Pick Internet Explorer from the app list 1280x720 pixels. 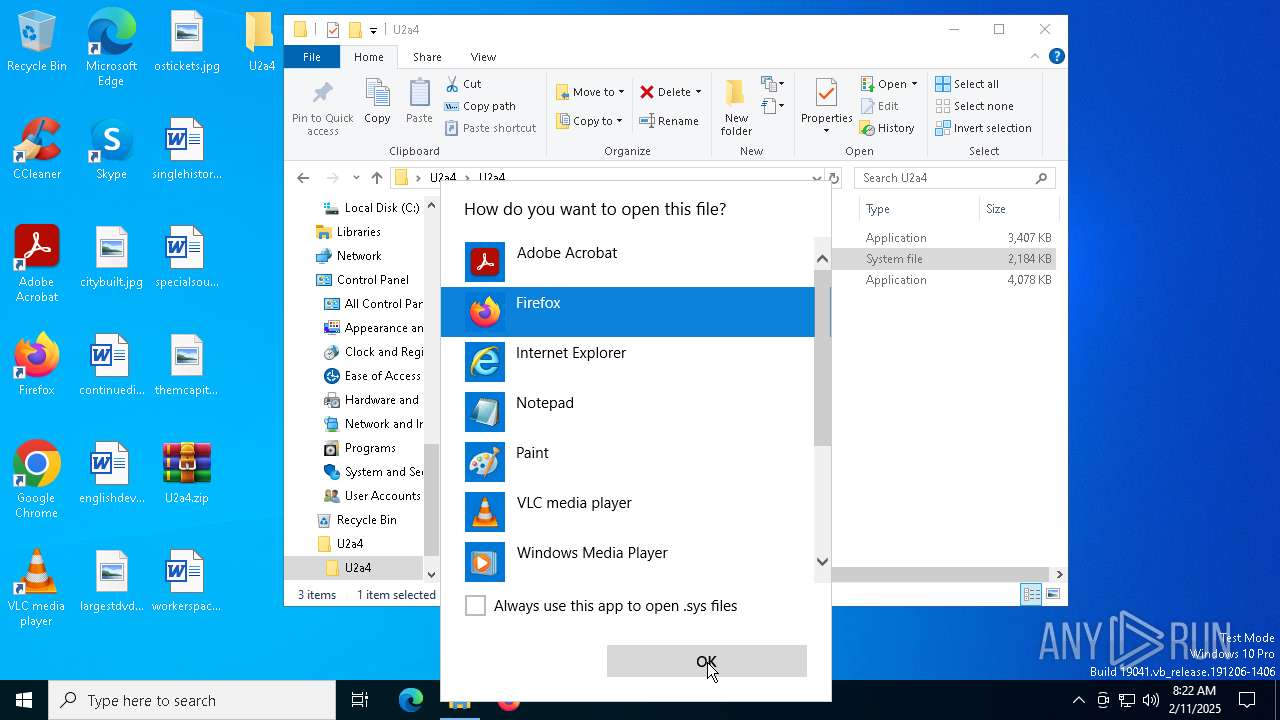[628, 362]
